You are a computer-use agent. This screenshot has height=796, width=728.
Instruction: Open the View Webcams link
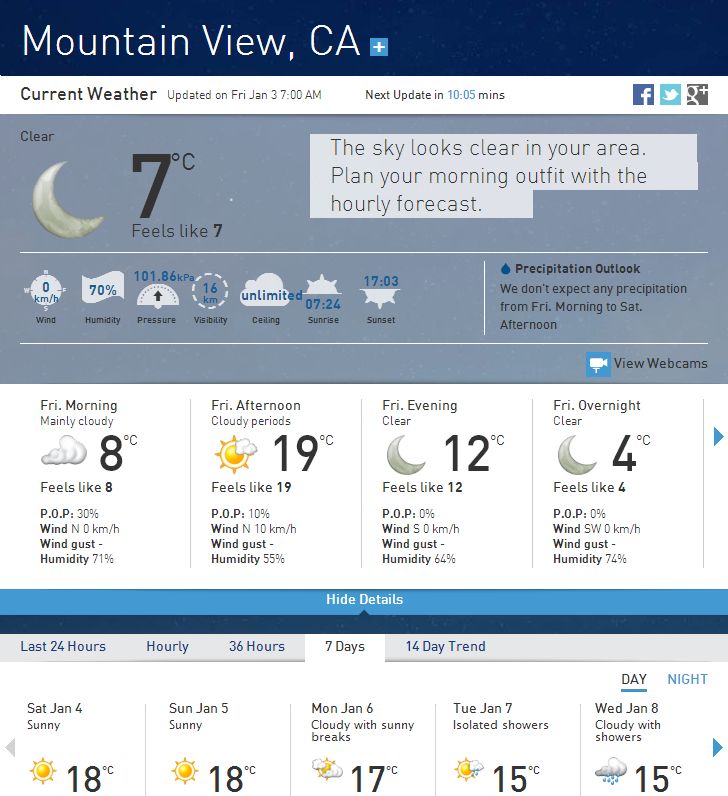tap(660, 363)
